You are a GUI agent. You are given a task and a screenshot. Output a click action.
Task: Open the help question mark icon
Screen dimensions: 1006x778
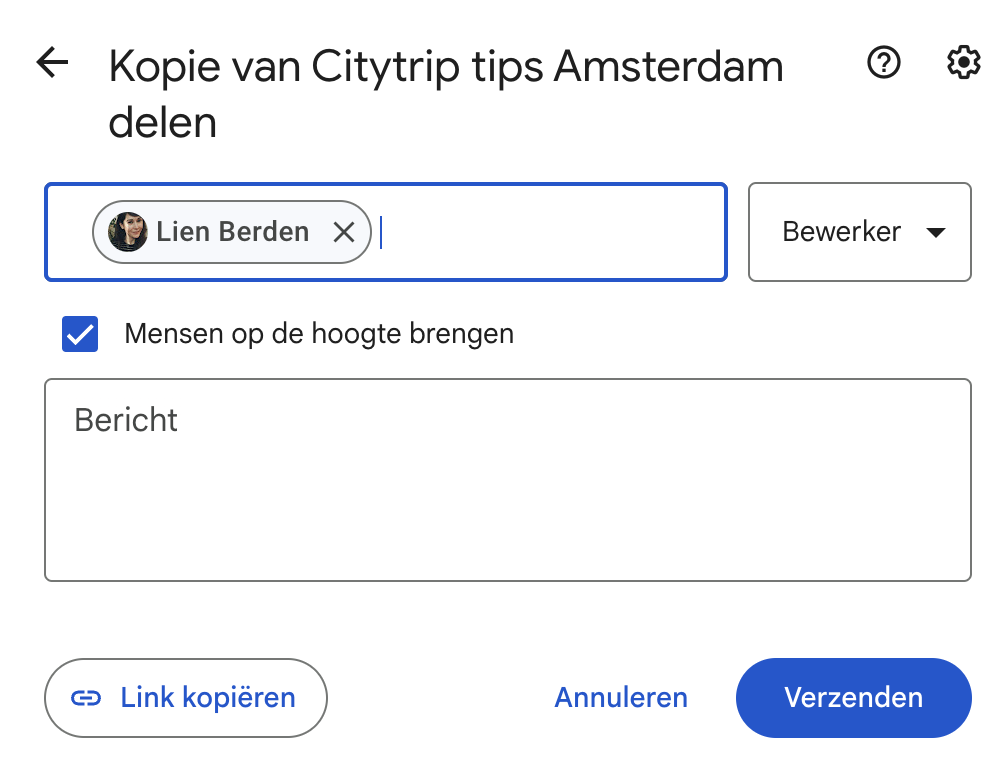[883, 63]
